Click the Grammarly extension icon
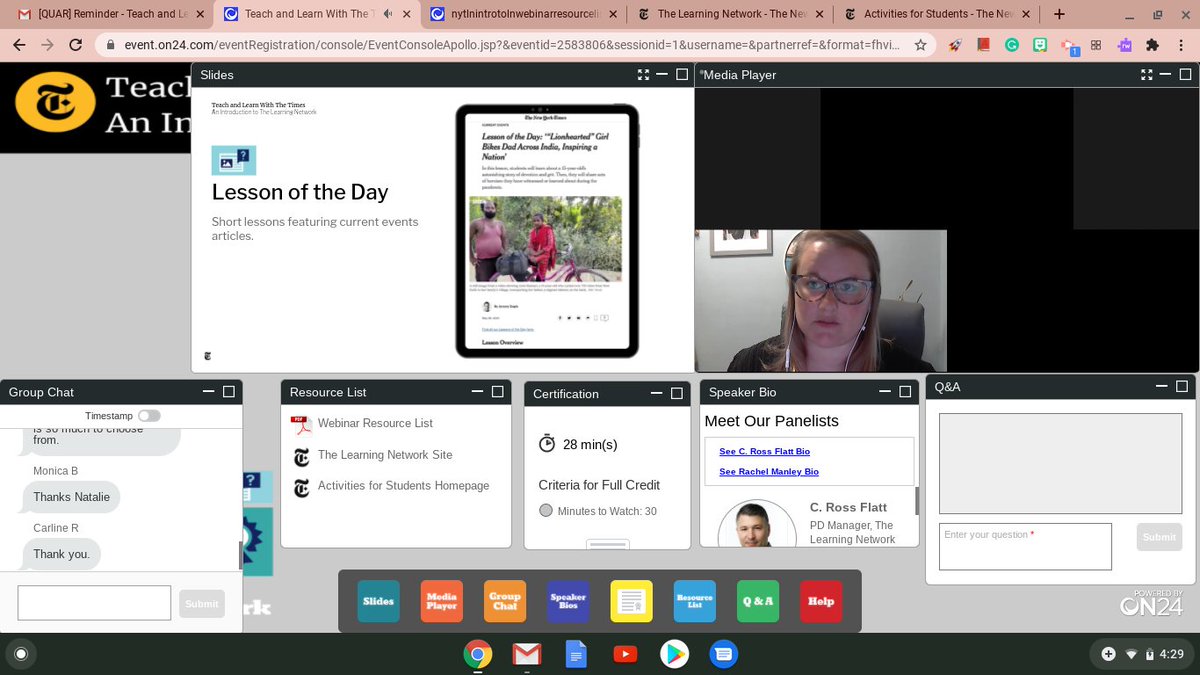Viewport: 1200px width, 675px height. click(1012, 45)
